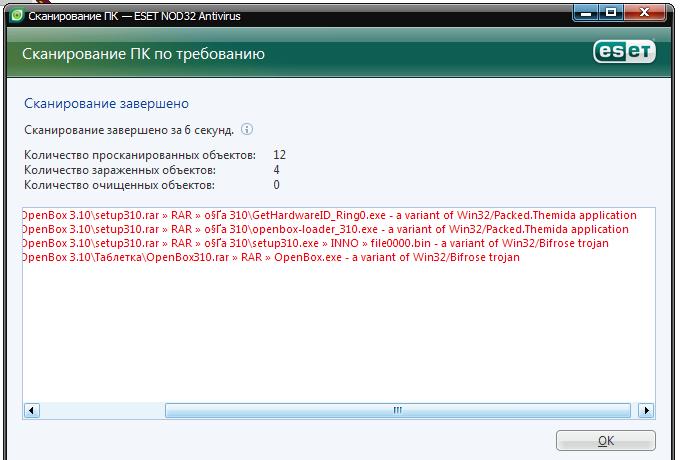Image resolution: width=680 pixels, height=460 pixels.
Task: Click the left arrow of horizontal scrollbar
Action: [x=31, y=410]
